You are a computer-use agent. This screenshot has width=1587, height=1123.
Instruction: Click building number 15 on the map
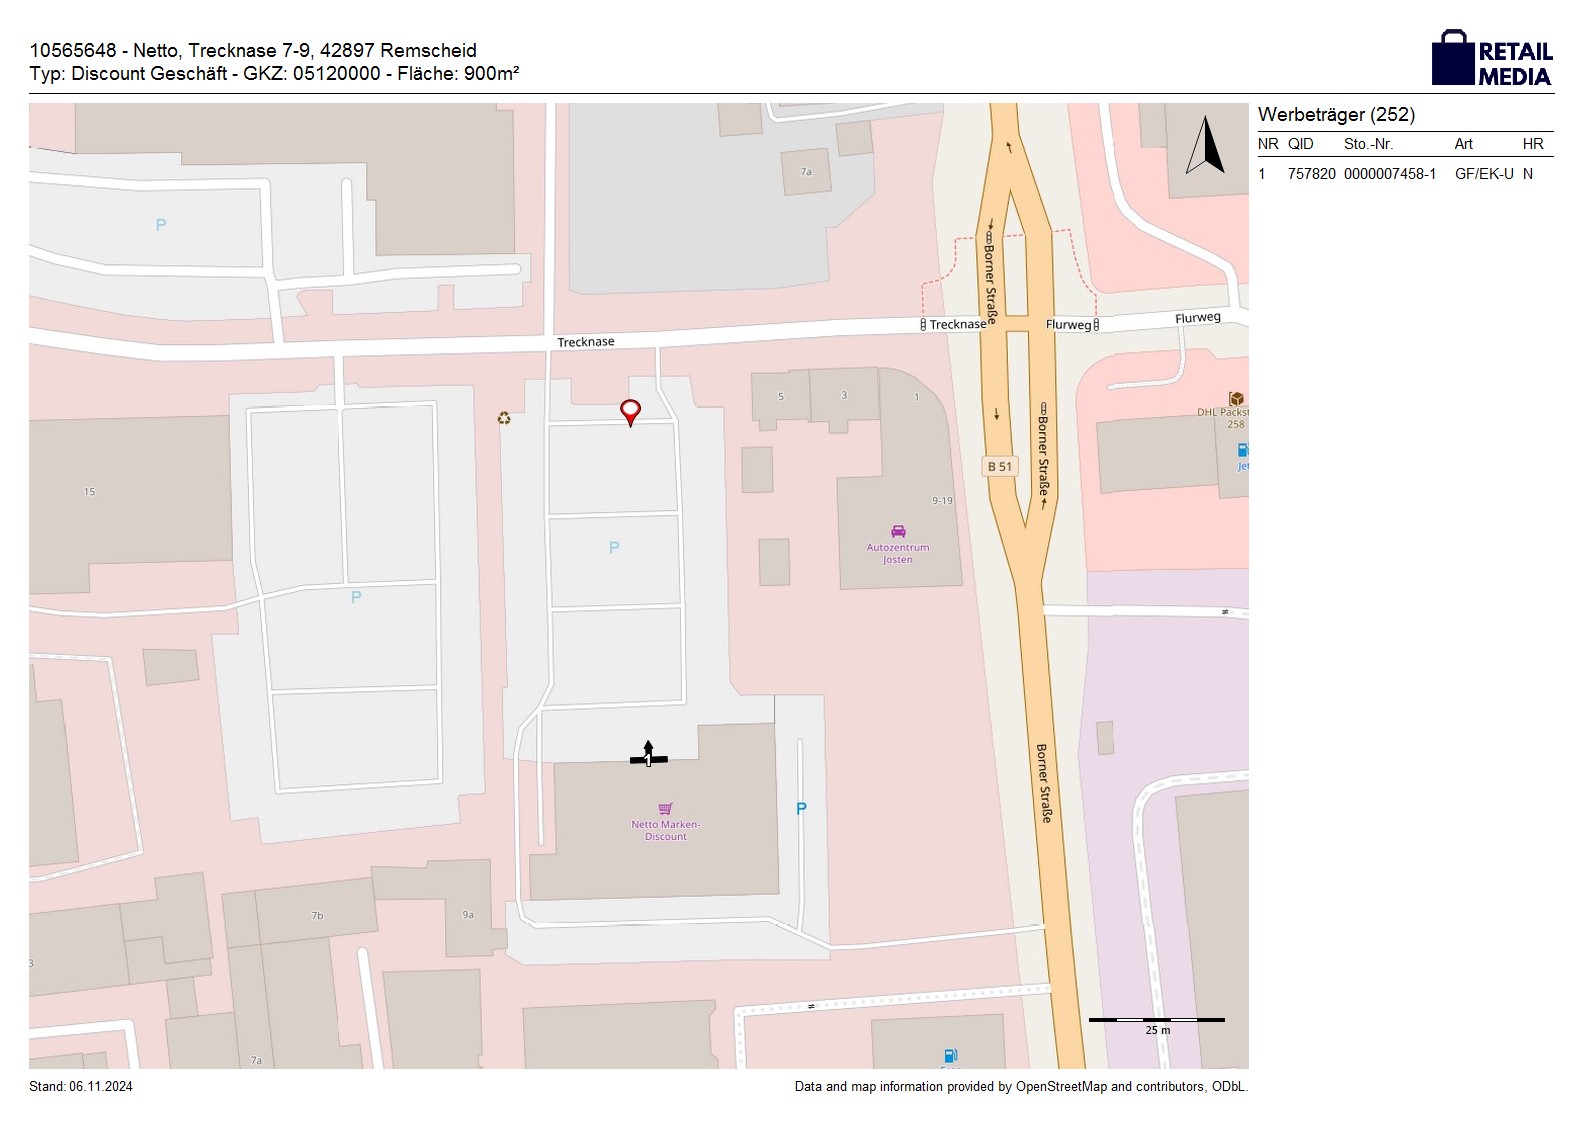click(x=89, y=492)
